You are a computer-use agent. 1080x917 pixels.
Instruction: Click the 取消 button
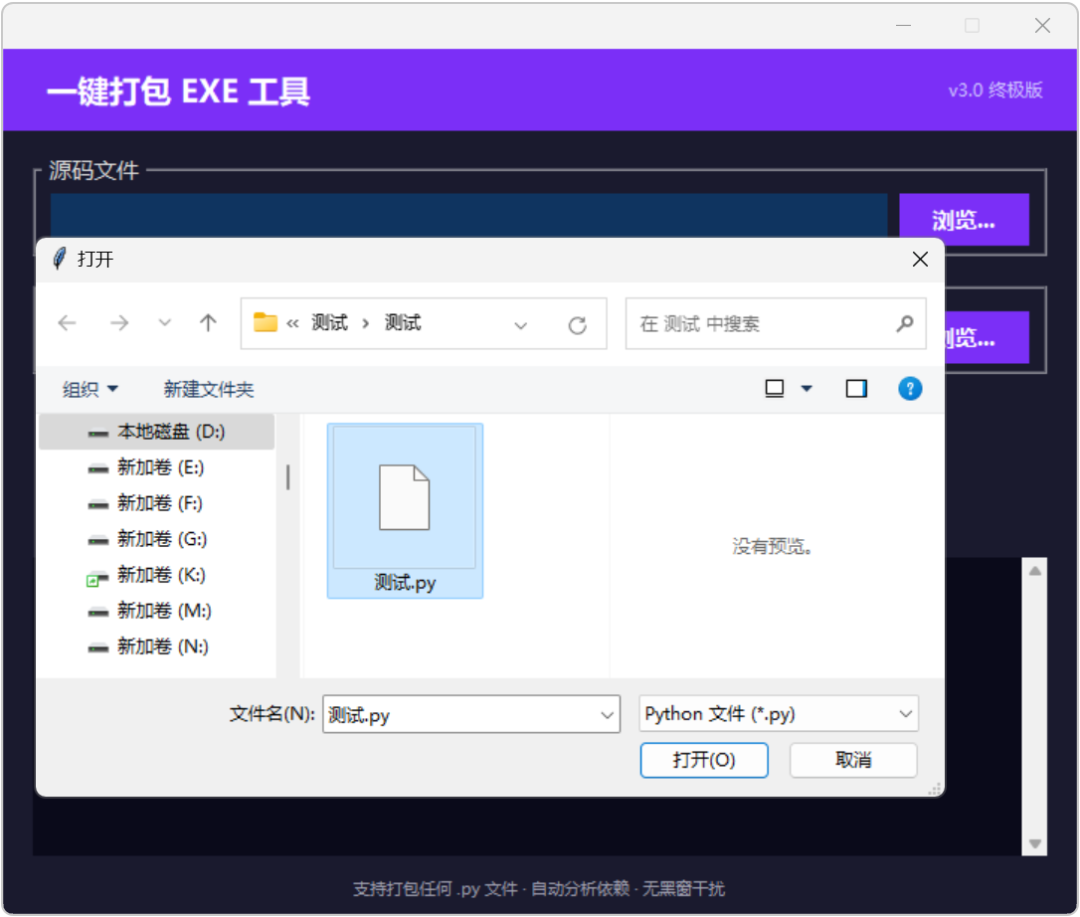pyautogui.click(x=853, y=761)
